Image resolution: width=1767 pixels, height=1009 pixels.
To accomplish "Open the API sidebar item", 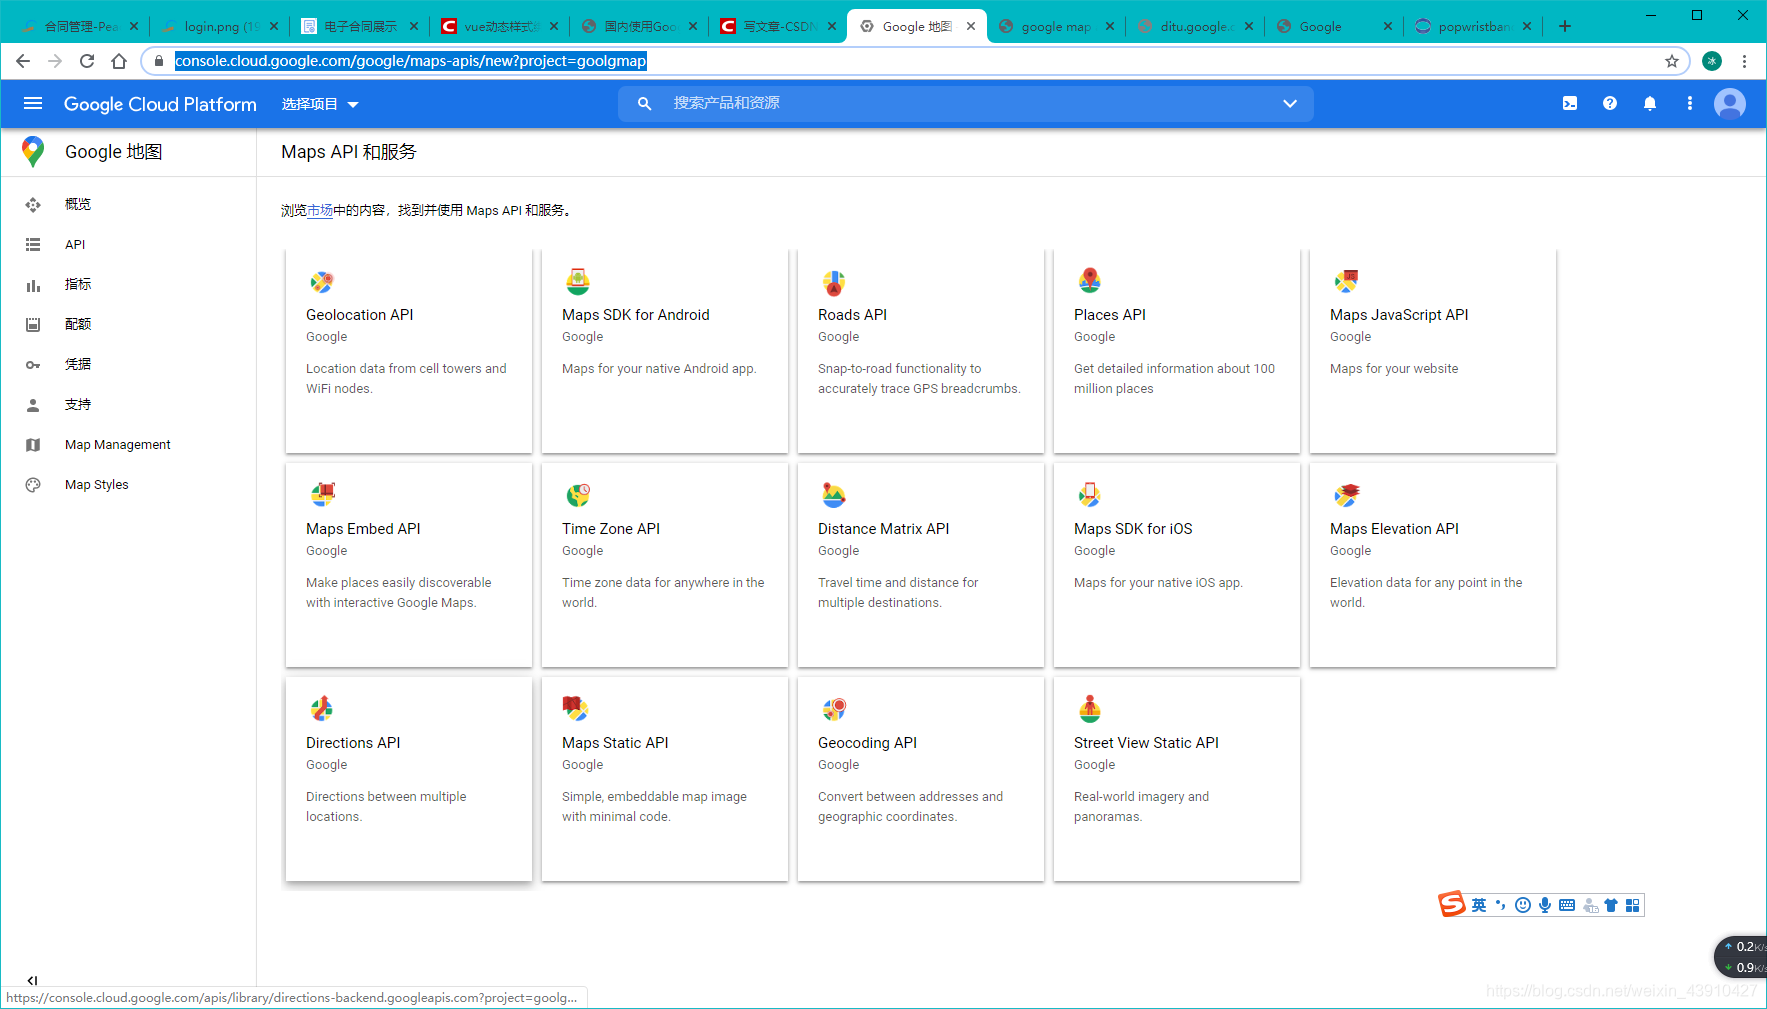I will click(75, 244).
